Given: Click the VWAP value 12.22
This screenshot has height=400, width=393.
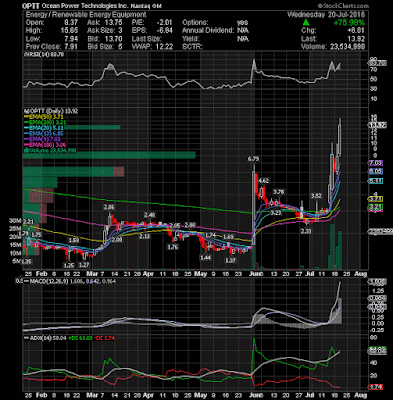Looking at the screenshot, I should pos(164,46).
